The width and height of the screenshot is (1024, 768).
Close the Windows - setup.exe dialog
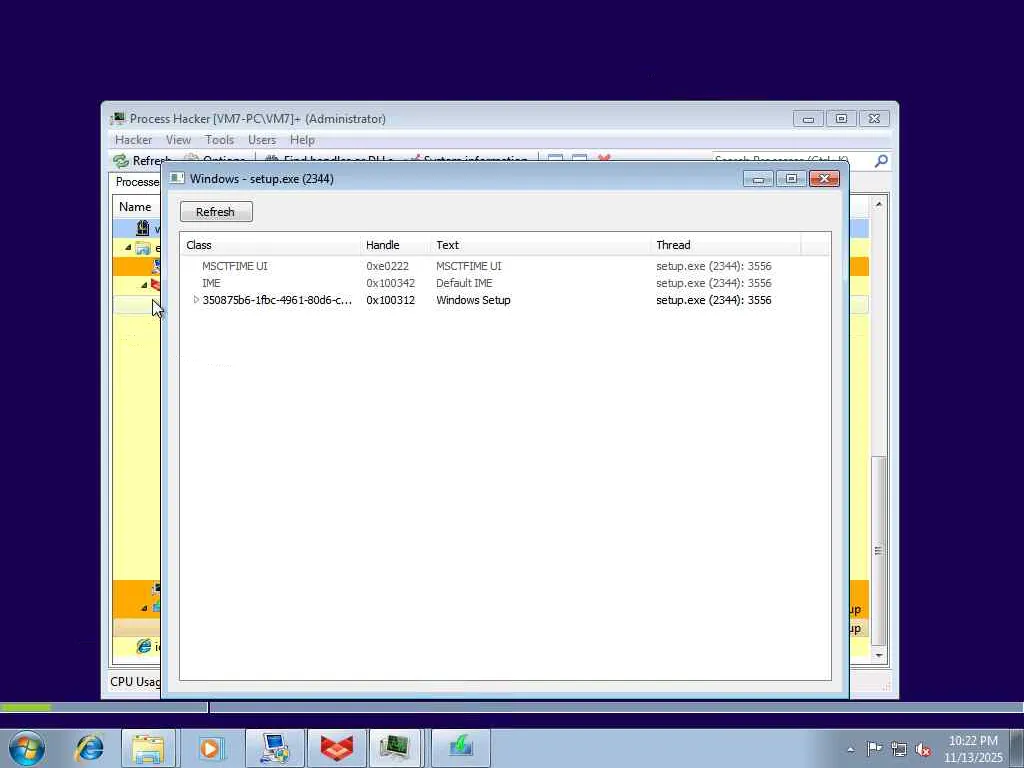point(824,178)
